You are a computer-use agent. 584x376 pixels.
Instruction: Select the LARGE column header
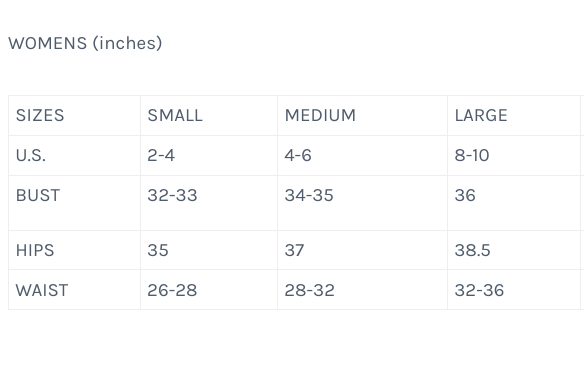(x=514, y=115)
